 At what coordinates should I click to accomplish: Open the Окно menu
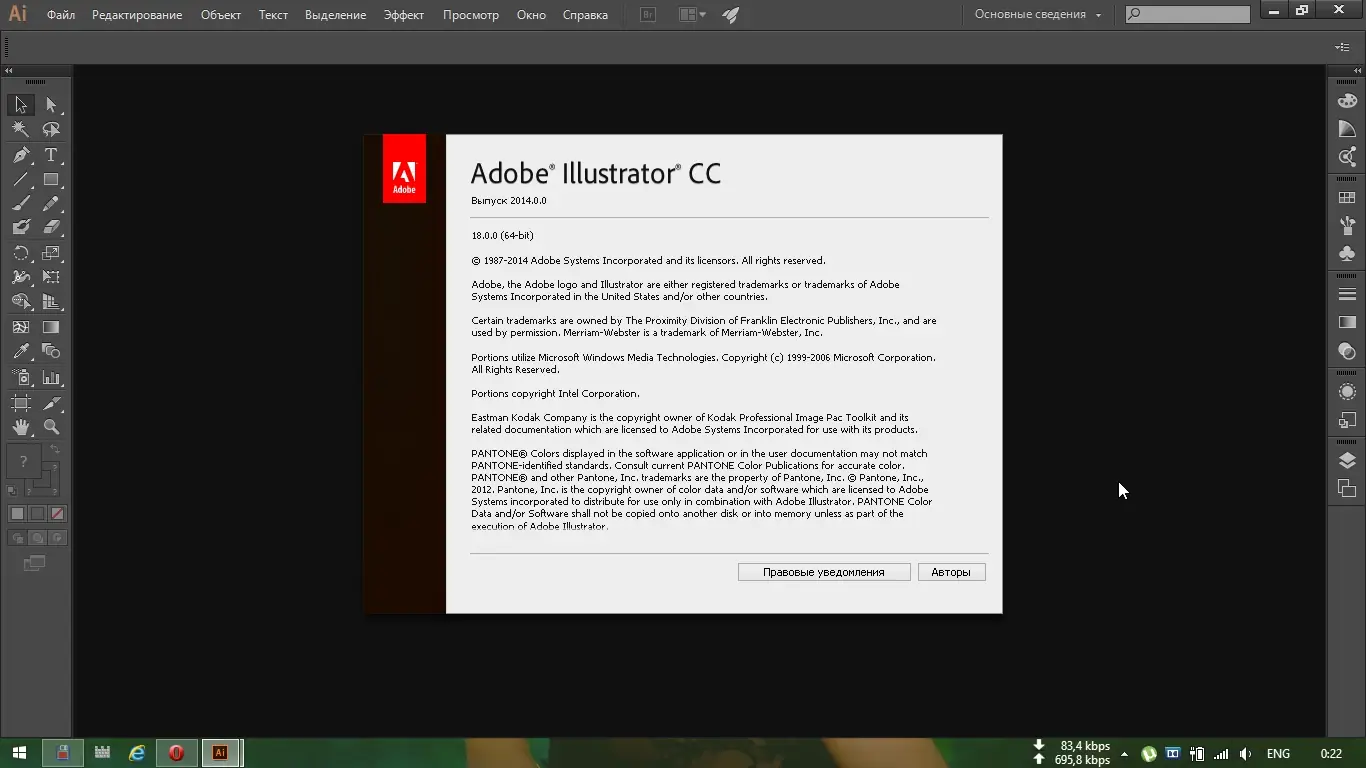pyautogui.click(x=531, y=14)
